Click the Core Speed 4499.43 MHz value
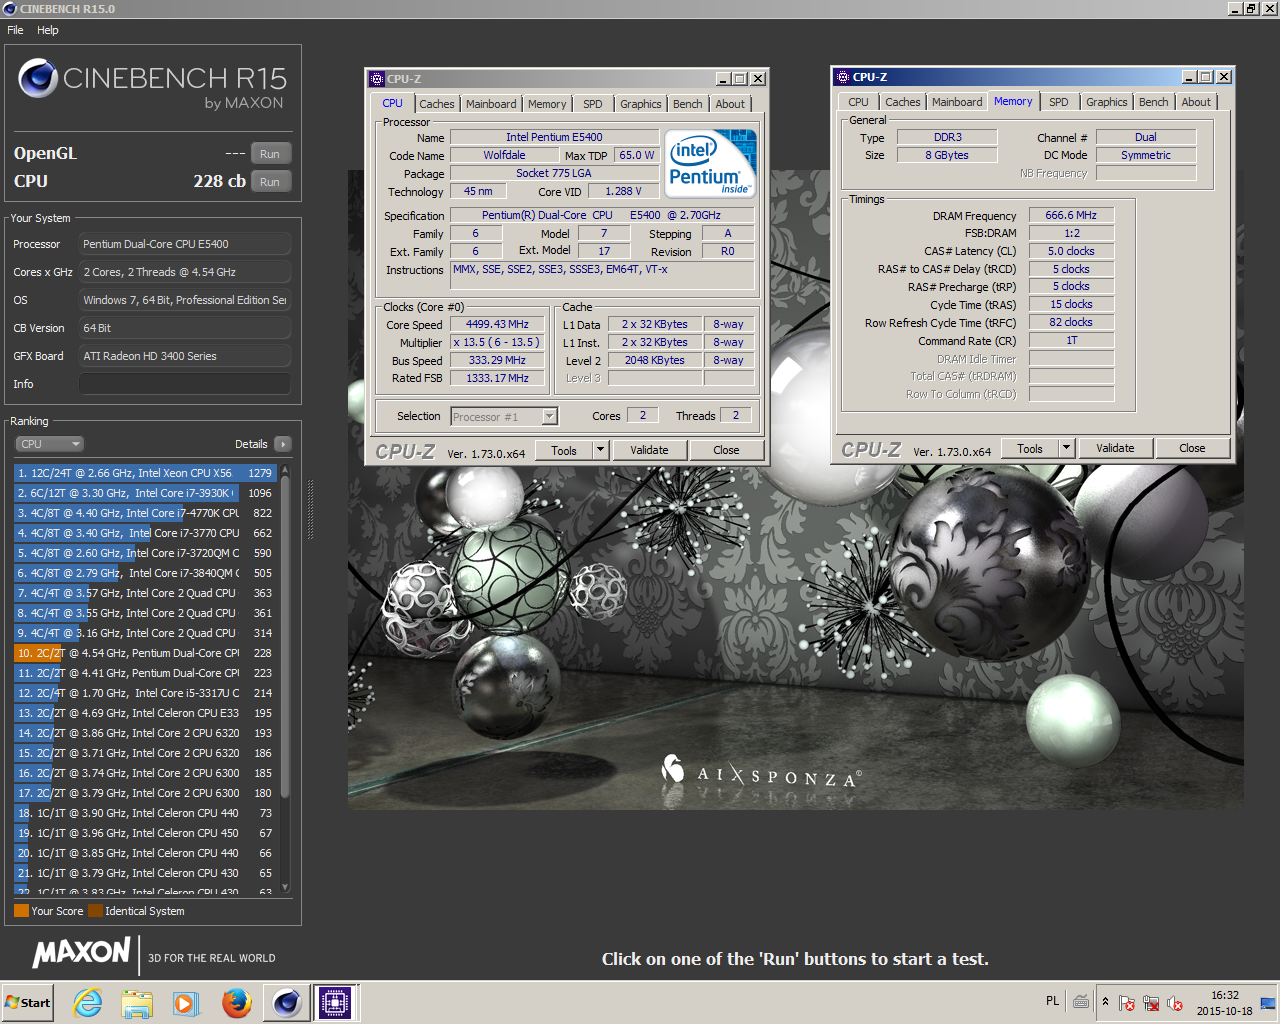 (497, 325)
